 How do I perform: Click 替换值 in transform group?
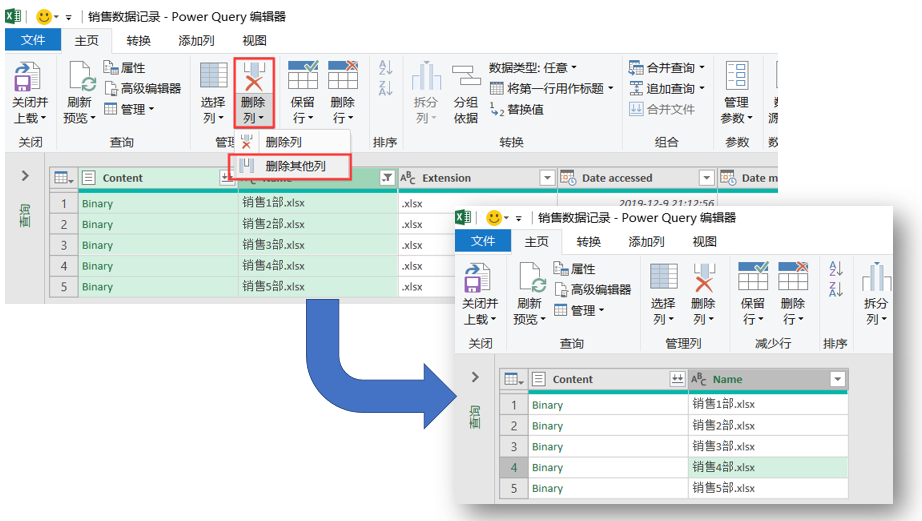click(x=517, y=109)
